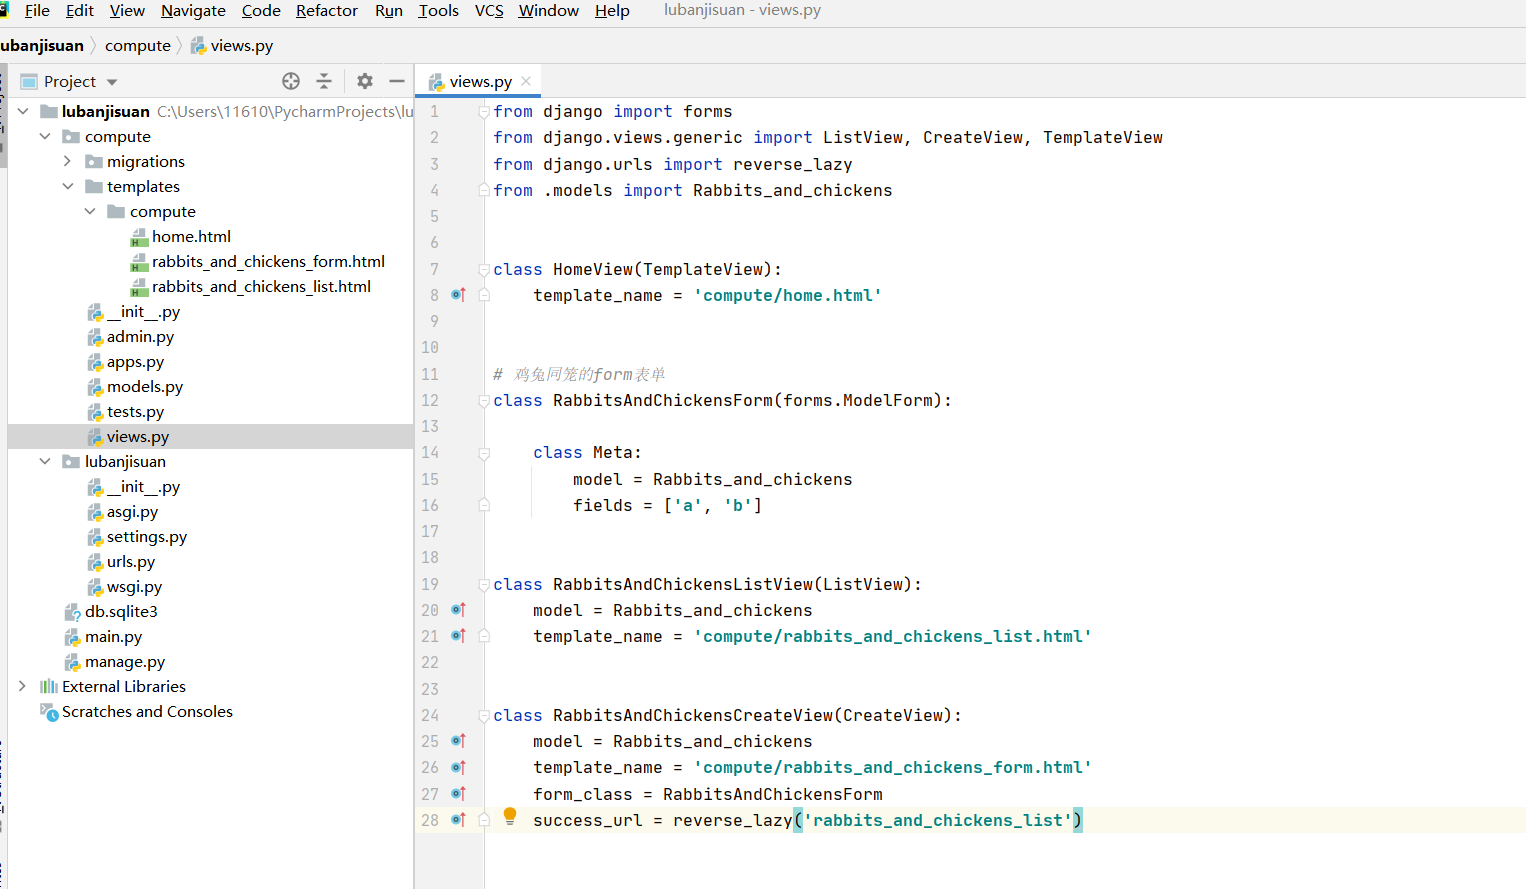Click the override gutter icon on line 26
The height and width of the screenshot is (889, 1526).
pyautogui.click(x=458, y=767)
